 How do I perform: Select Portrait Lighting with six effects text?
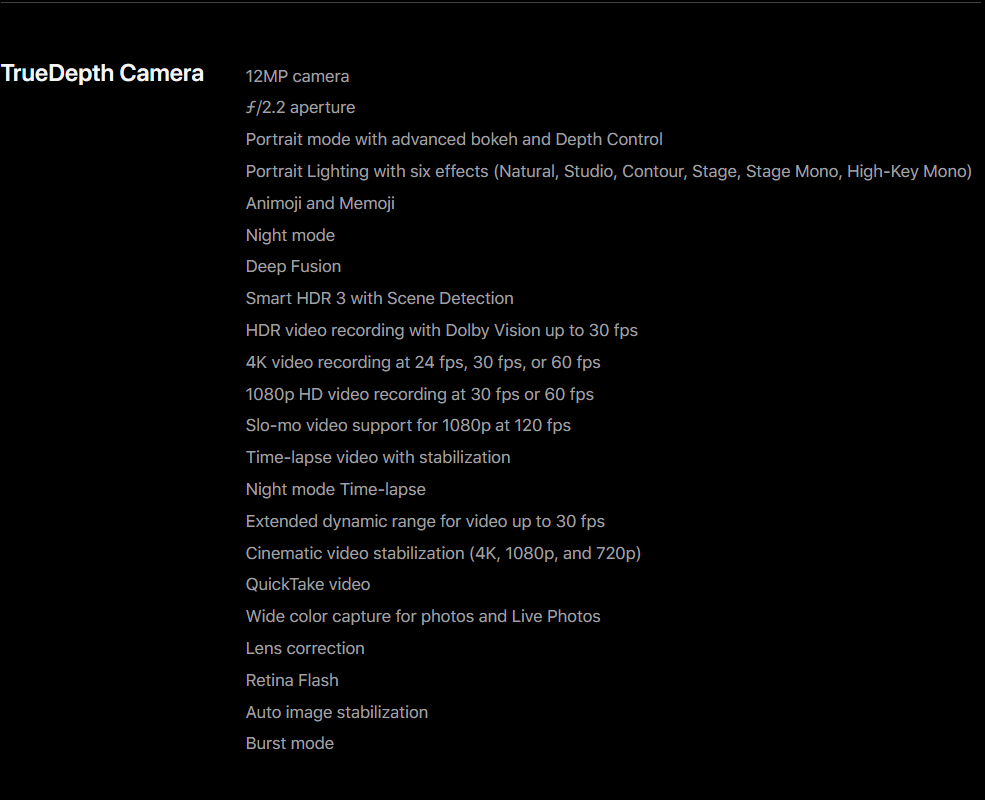point(609,171)
